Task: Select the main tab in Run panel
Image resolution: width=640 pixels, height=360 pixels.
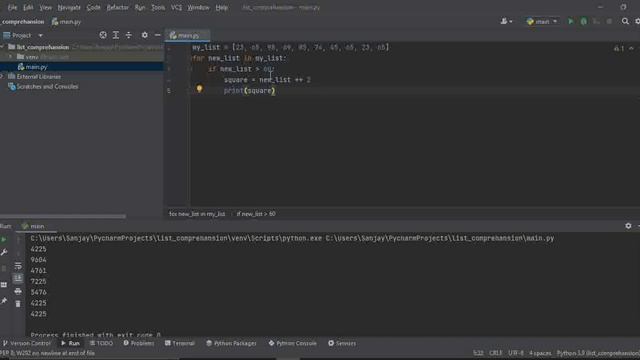Action: [x=33, y=226]
